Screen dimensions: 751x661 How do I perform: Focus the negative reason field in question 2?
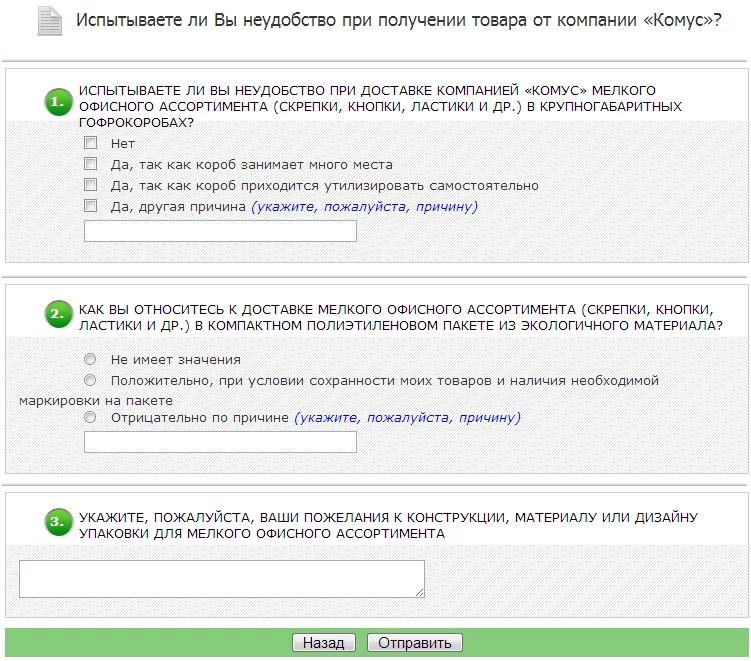[220, 442]
